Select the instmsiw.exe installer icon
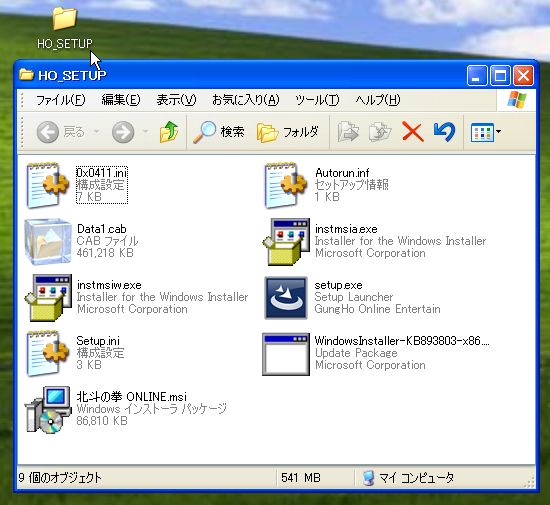Image resolution: width=550 pixels, height=505 pixels. click(48, 297)
